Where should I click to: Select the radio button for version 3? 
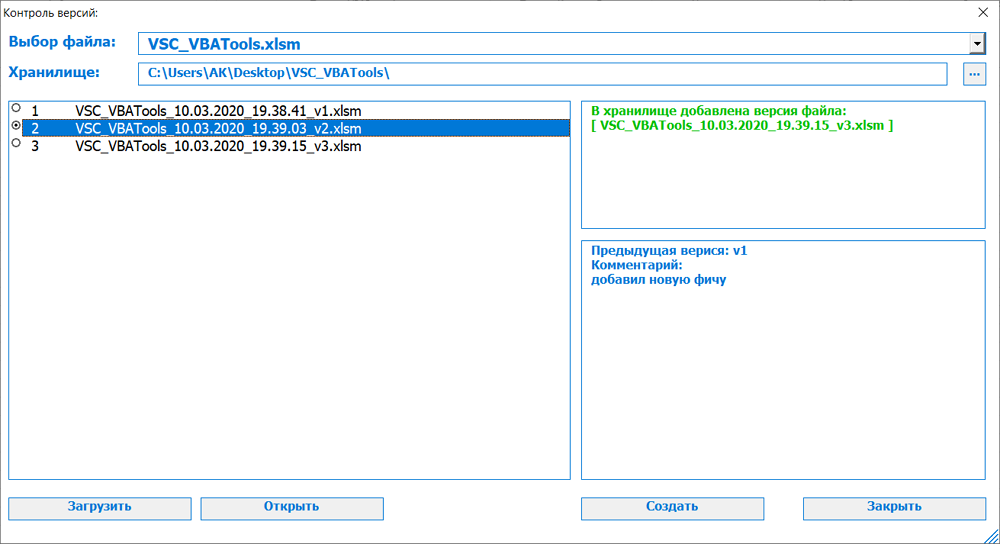pos(17,143)
